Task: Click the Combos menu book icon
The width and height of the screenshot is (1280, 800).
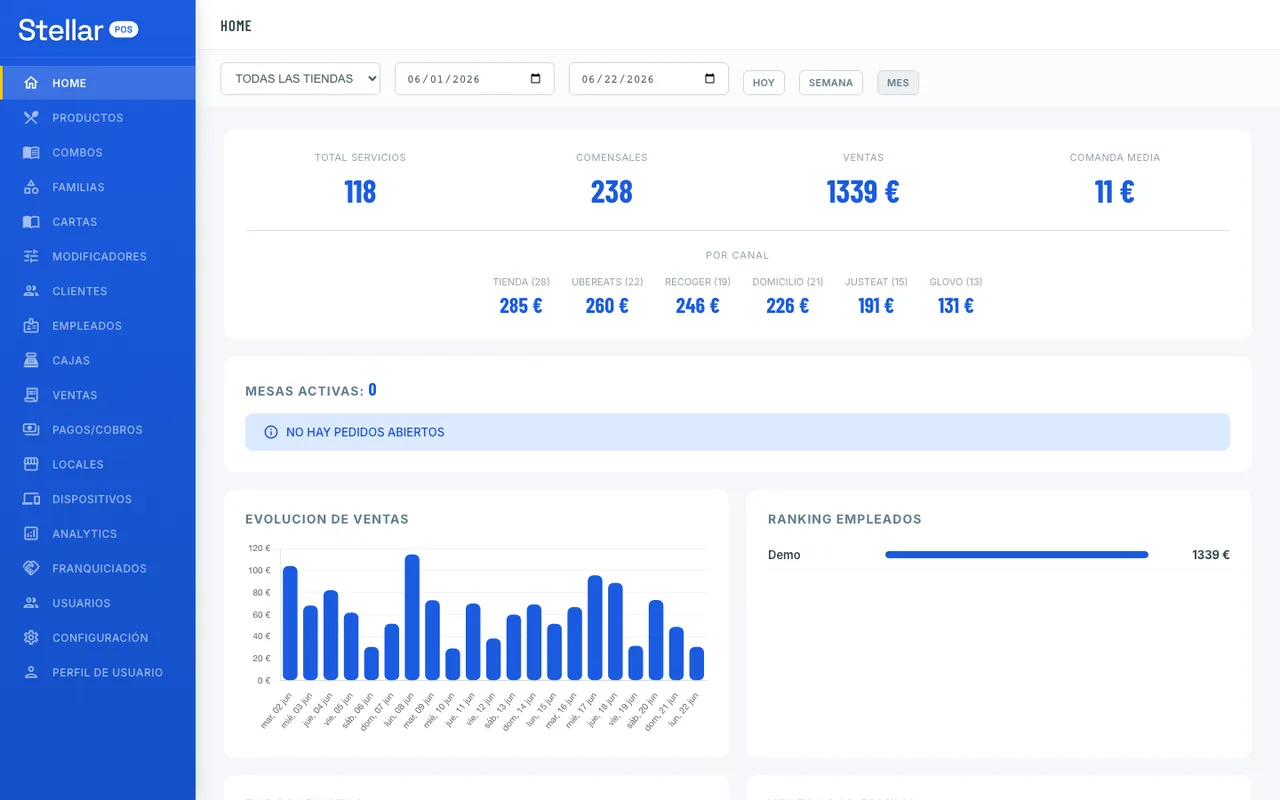Action: 31,152
